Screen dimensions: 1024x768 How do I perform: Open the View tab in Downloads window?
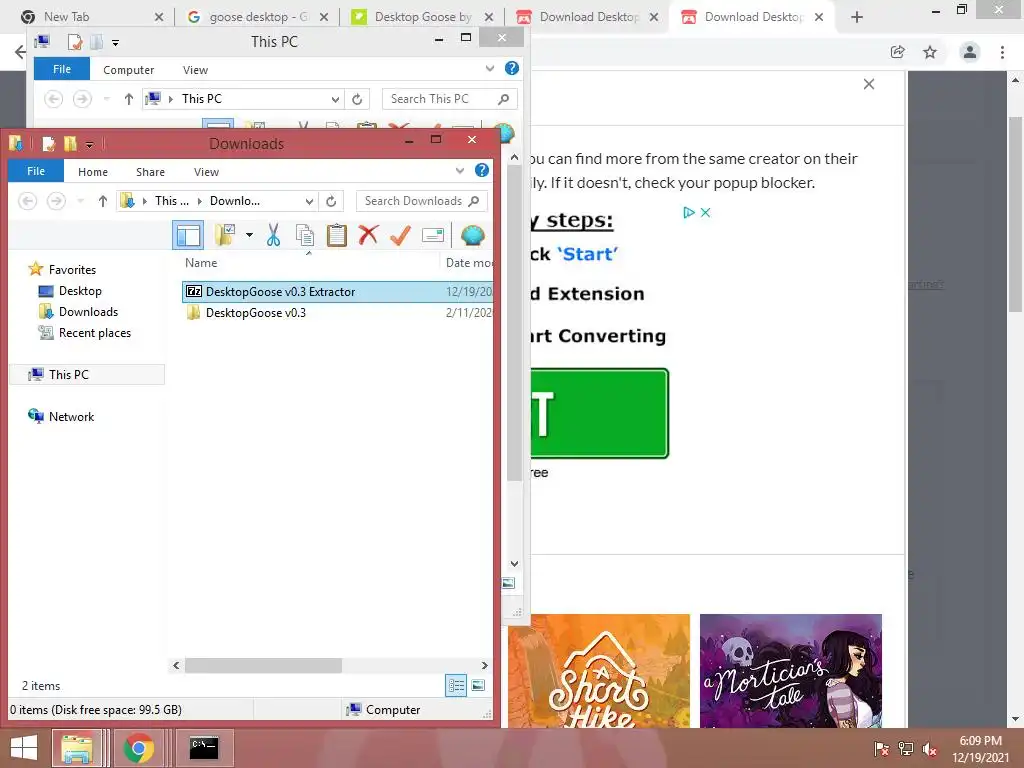(x=206, y=172)
